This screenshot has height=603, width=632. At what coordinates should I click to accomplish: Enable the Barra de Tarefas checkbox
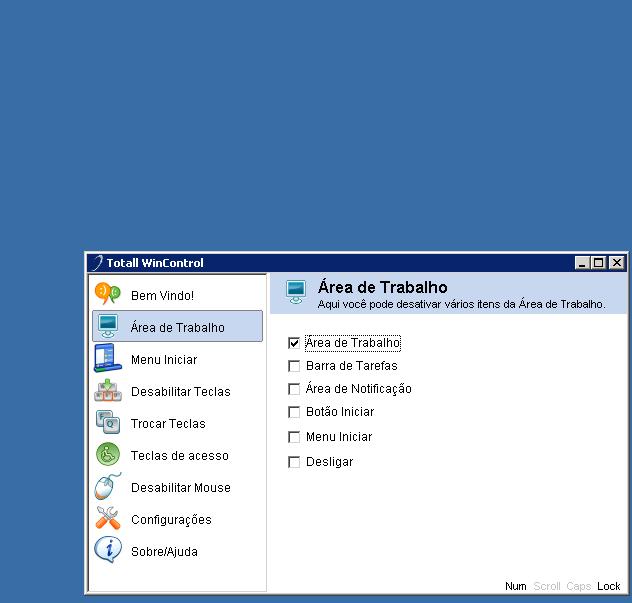click(294, 366)
